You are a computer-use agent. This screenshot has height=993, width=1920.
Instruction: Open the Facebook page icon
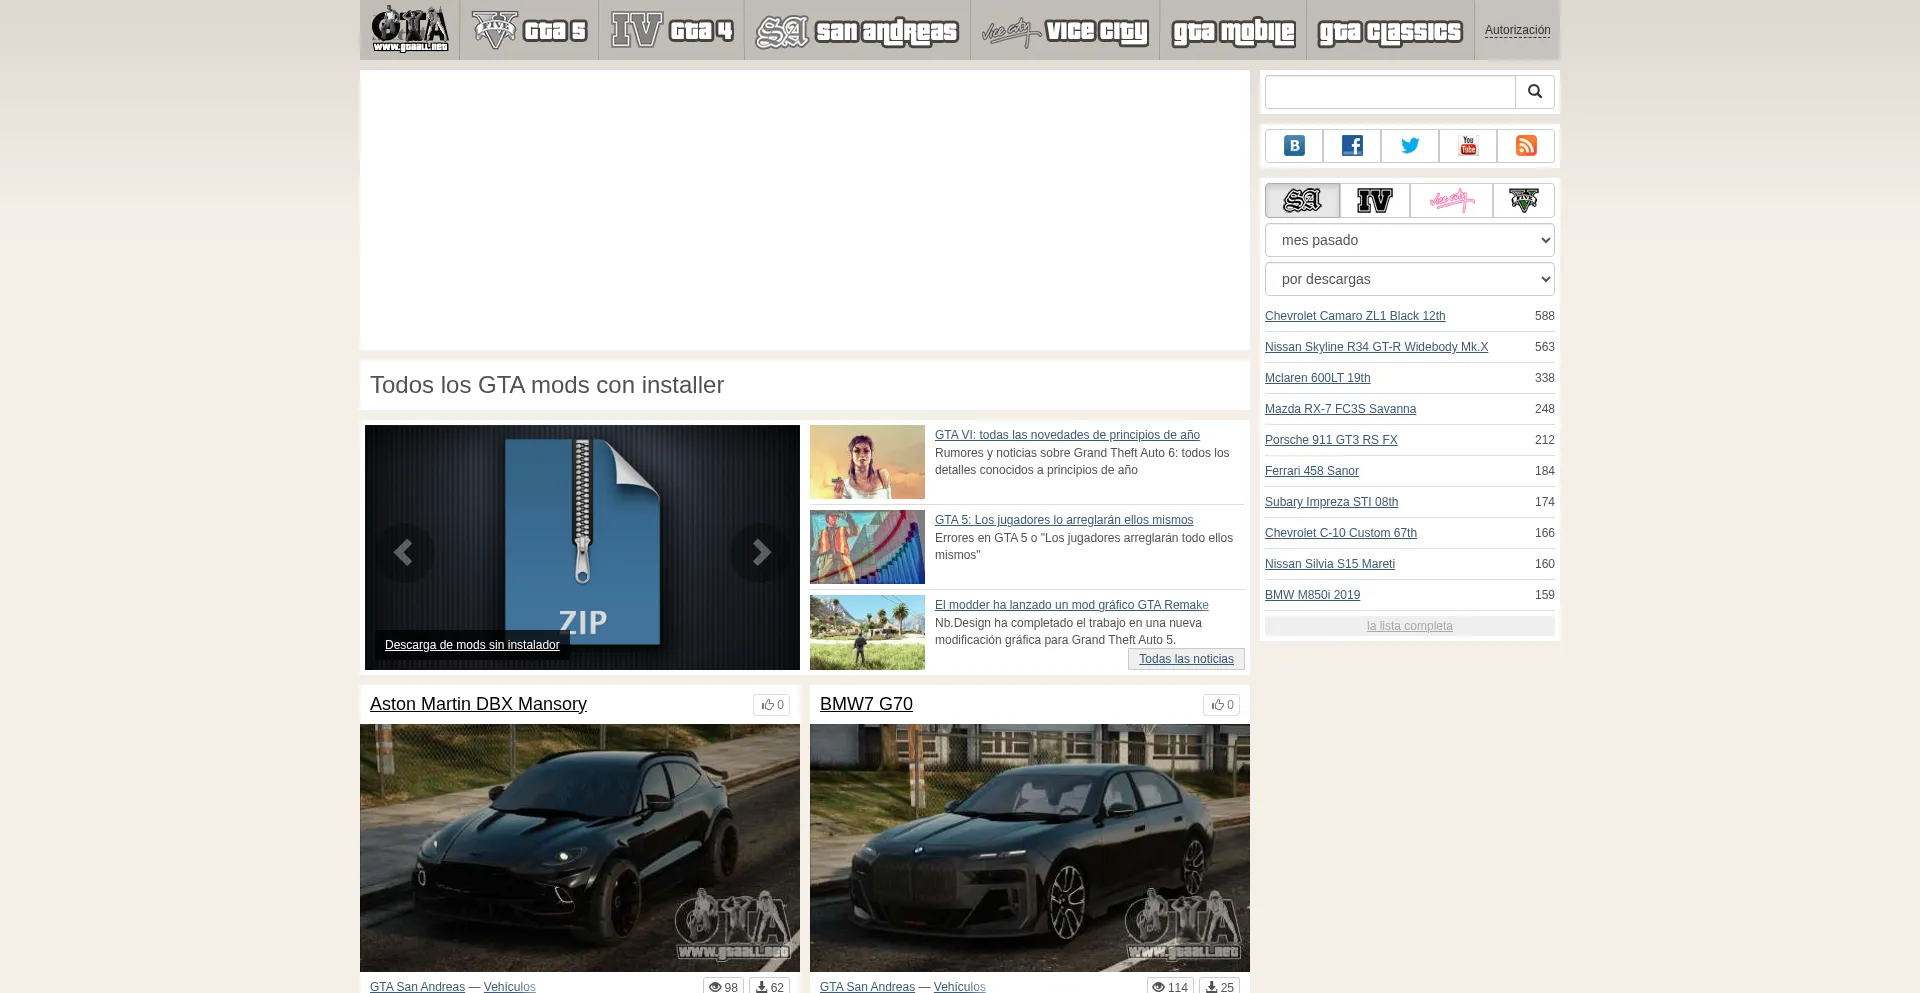[1352, 146]
